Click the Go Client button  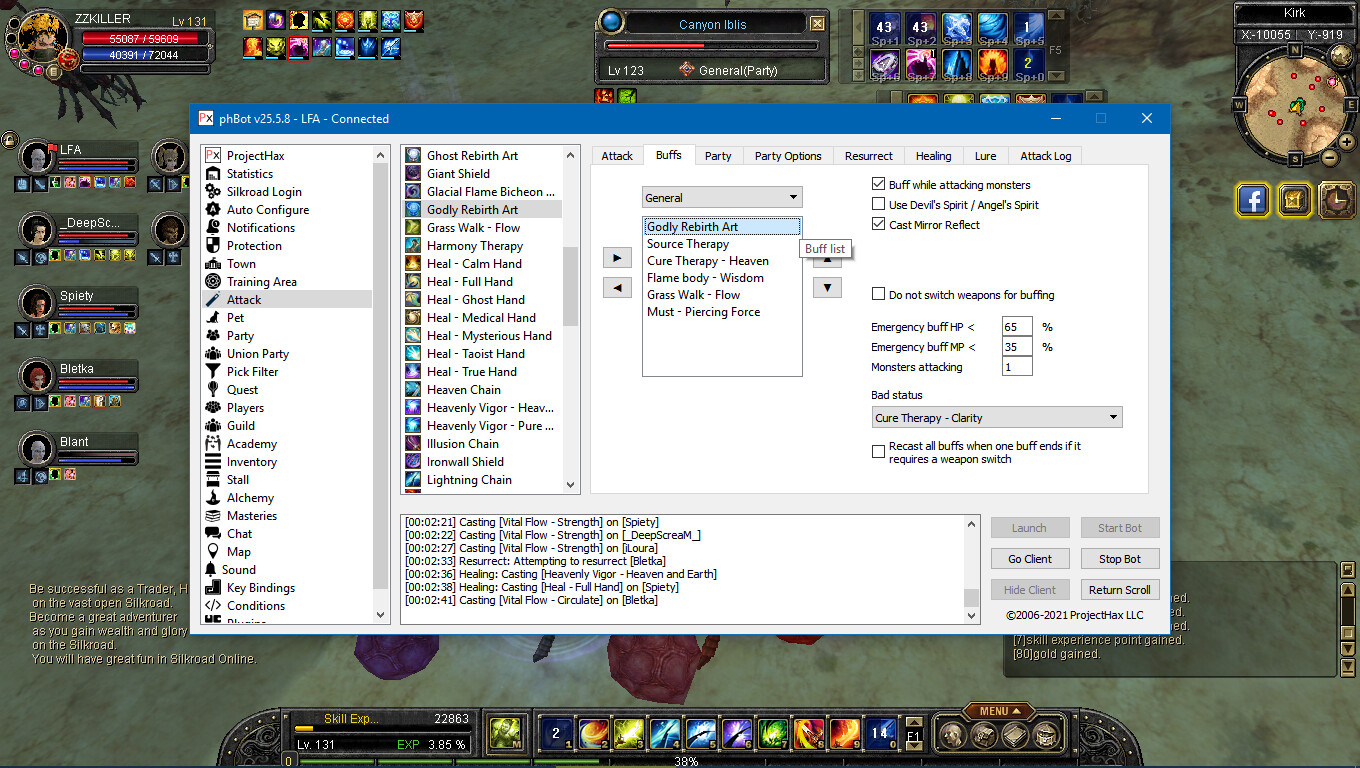pyautogui.click(x=1029, y=559)
